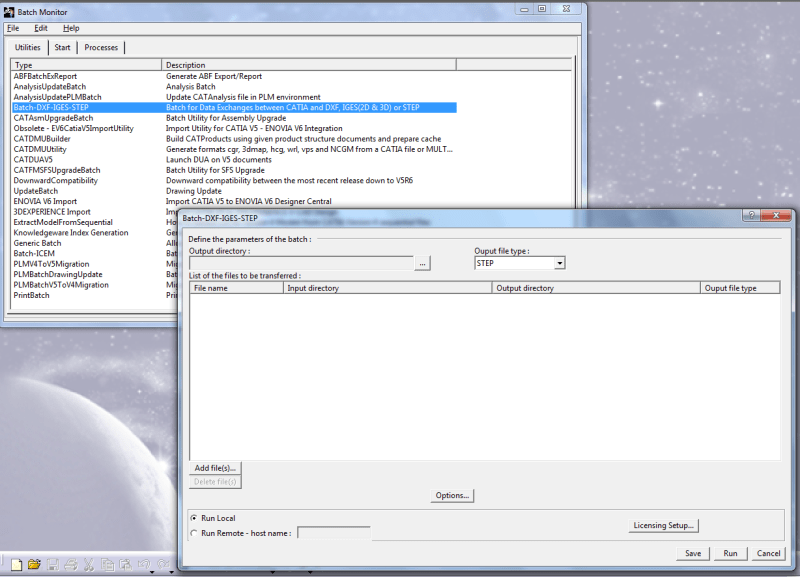Open the Redo history dropdown arrow

click(171, 572)
